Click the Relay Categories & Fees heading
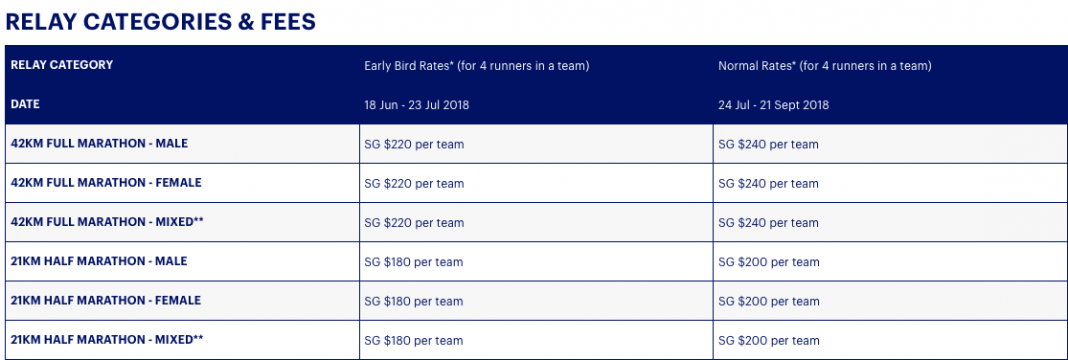1068x360 pixels. pos(161,22)
